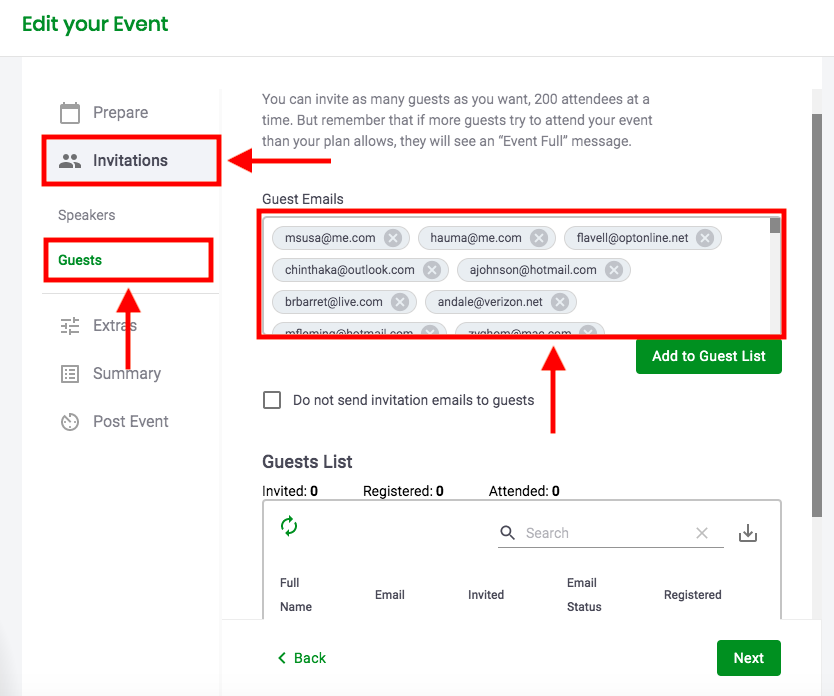
Task: Click the Extras sliders icon
Action: point(69,325)
